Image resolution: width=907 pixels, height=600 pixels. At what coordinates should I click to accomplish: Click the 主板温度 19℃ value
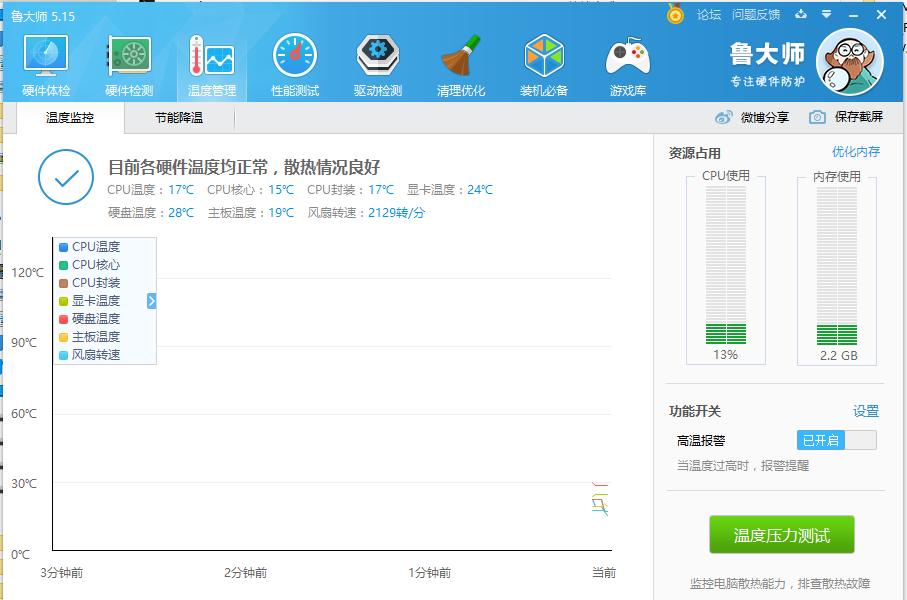tap(281, 213)
